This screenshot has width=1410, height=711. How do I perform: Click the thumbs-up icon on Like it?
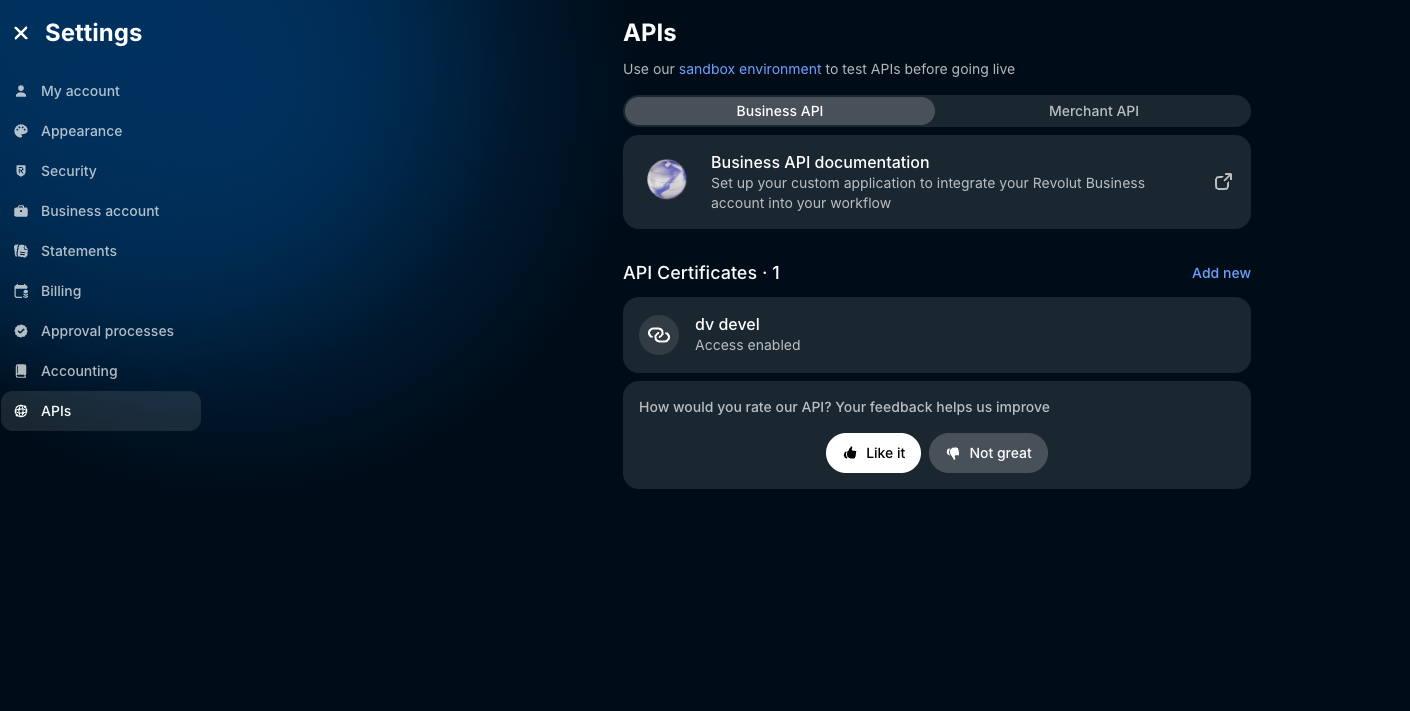850,453
